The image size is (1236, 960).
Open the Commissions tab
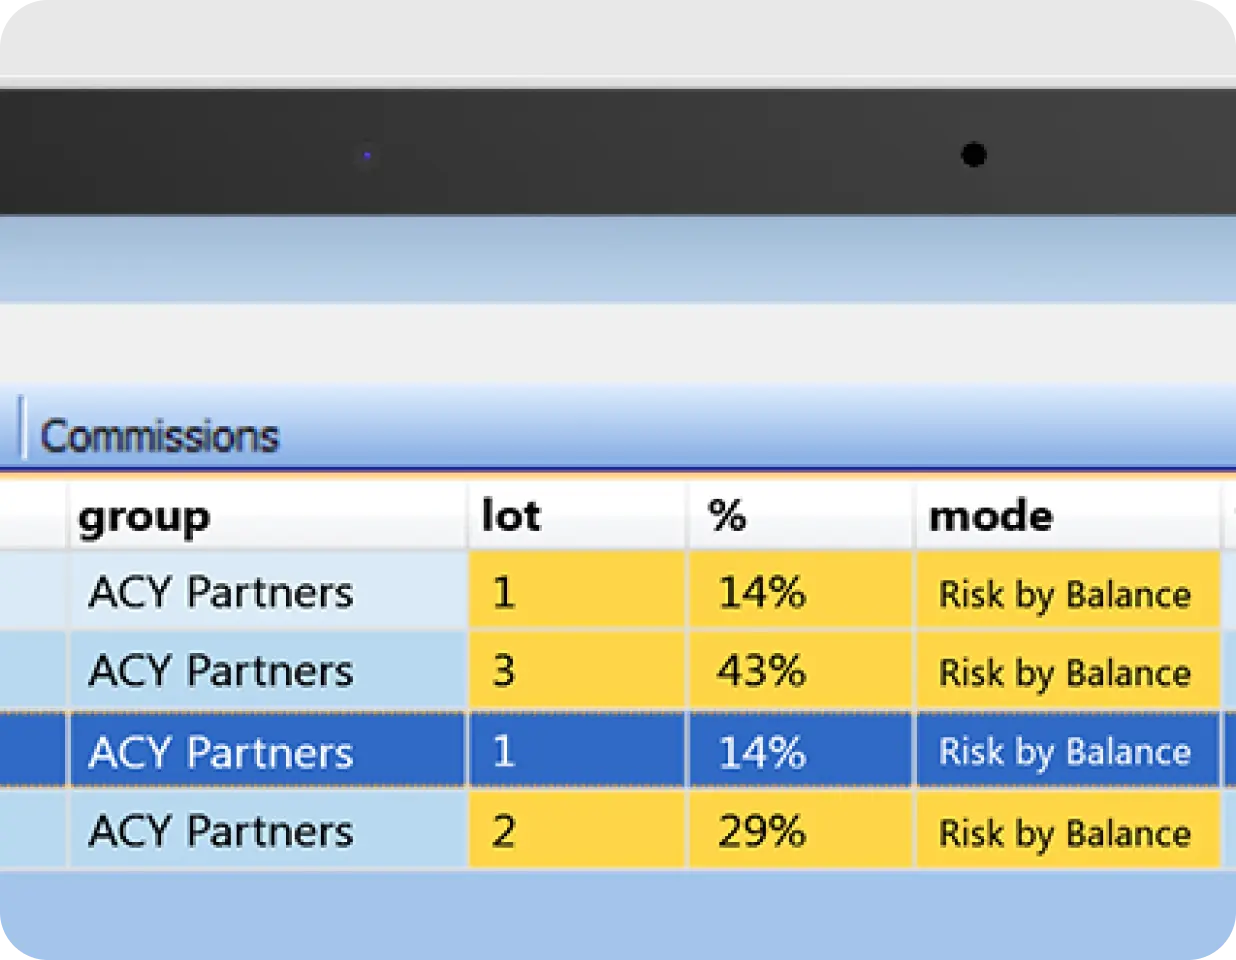(x=159, y=436)
